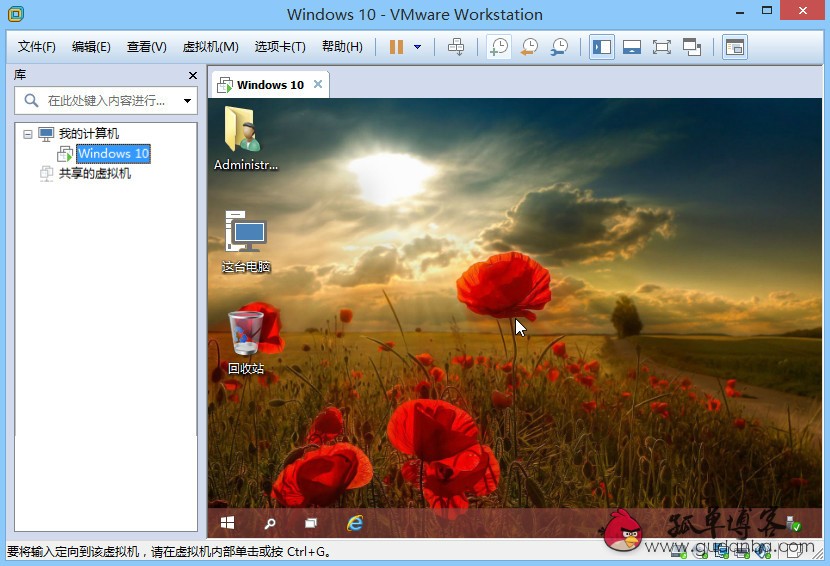Open the 帮助(H) menu
830x566 pixels.
pos(342,47)
